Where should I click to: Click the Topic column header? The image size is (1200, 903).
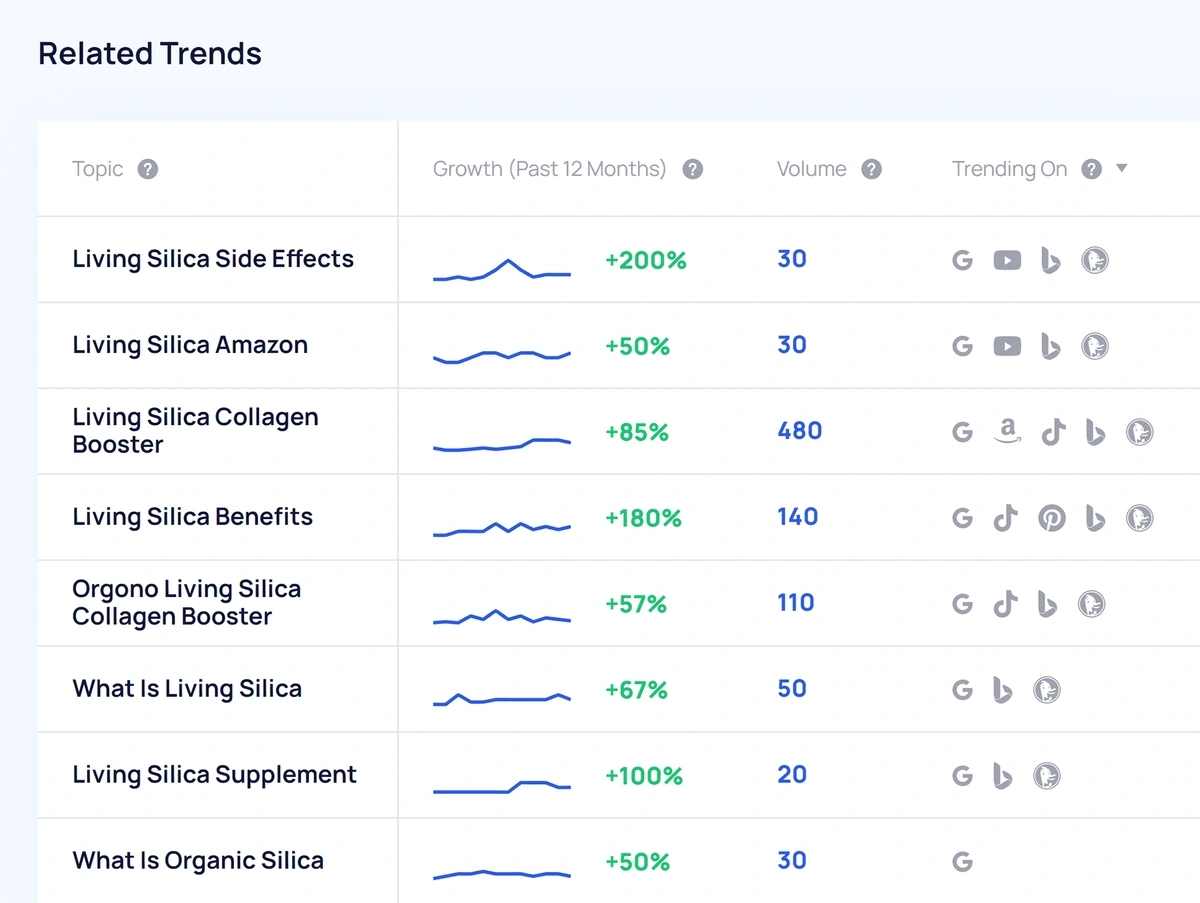(x=98, y=169)
